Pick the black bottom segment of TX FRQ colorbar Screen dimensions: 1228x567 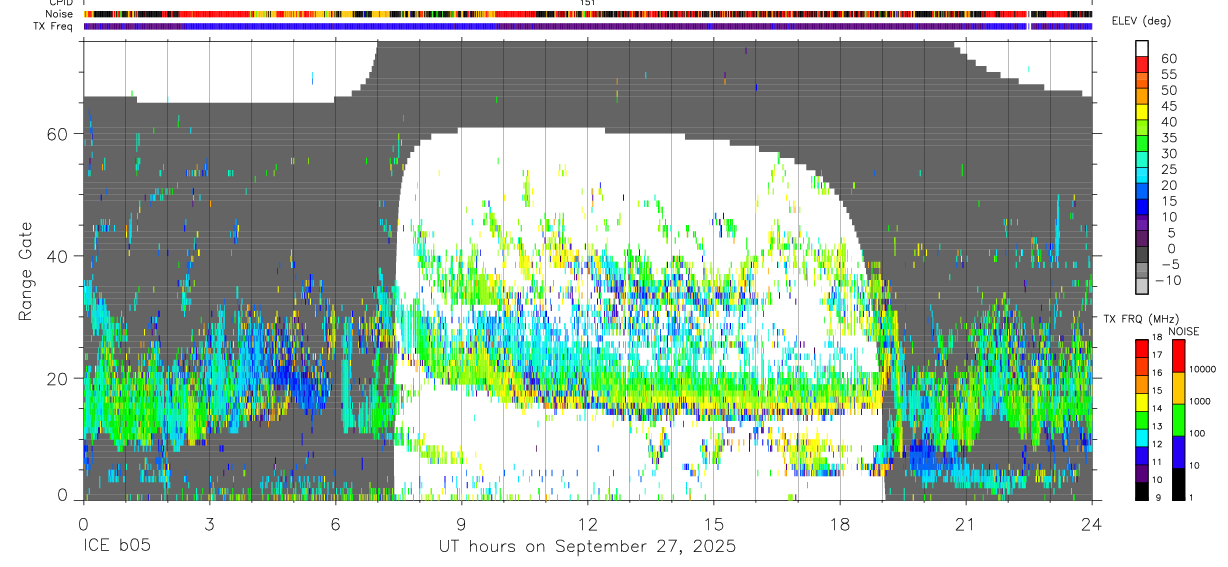pos(1142,491)
